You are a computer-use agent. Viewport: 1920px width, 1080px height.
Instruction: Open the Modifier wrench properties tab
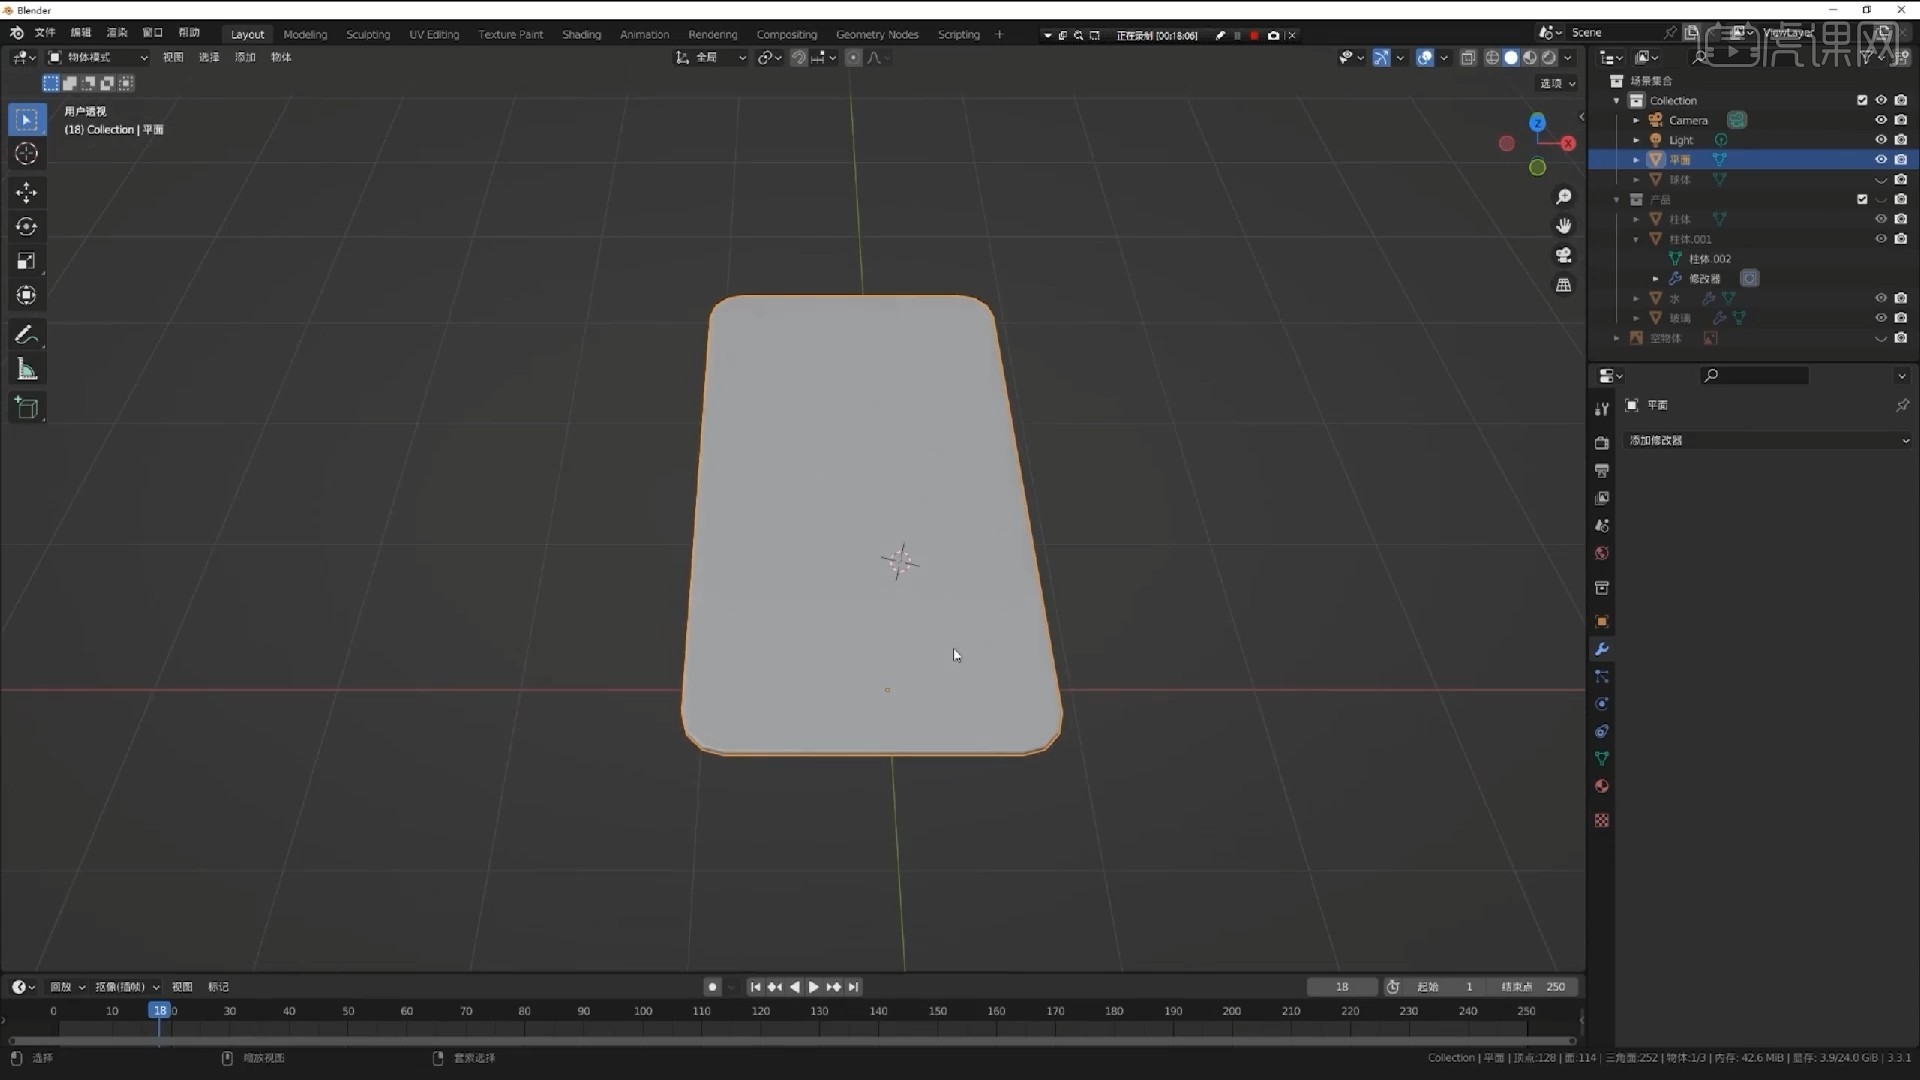[1602, 649]
